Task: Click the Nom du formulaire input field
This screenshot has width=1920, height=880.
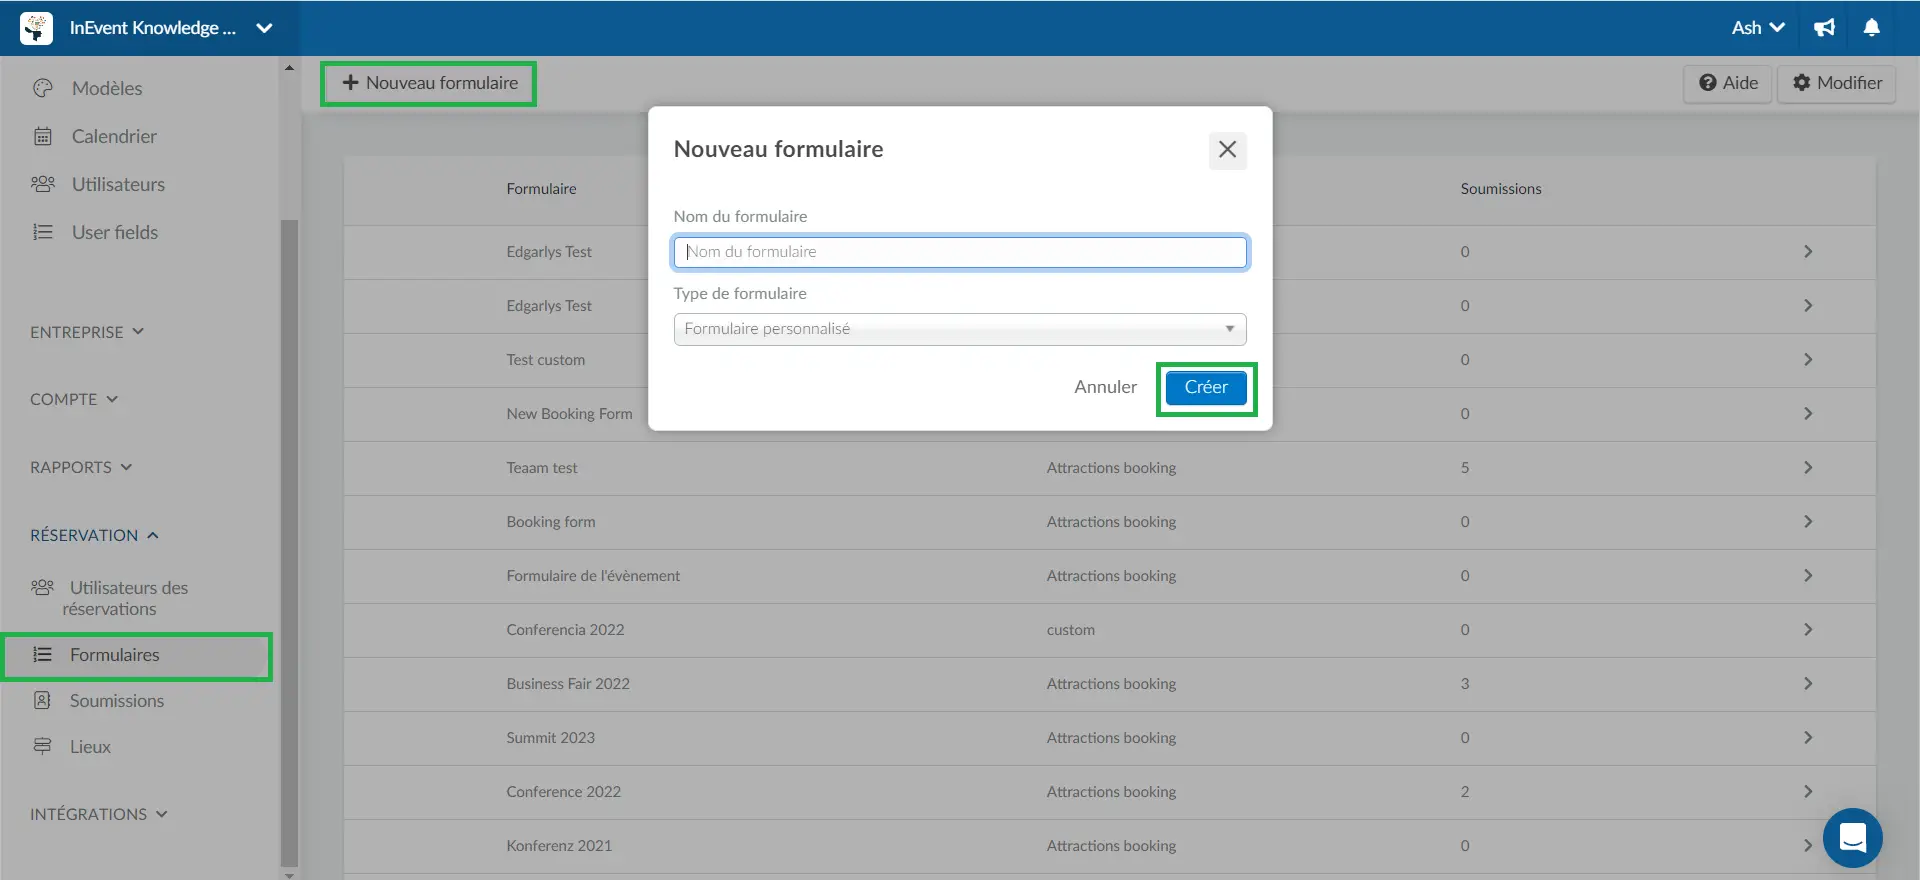Action: (960, 252)
